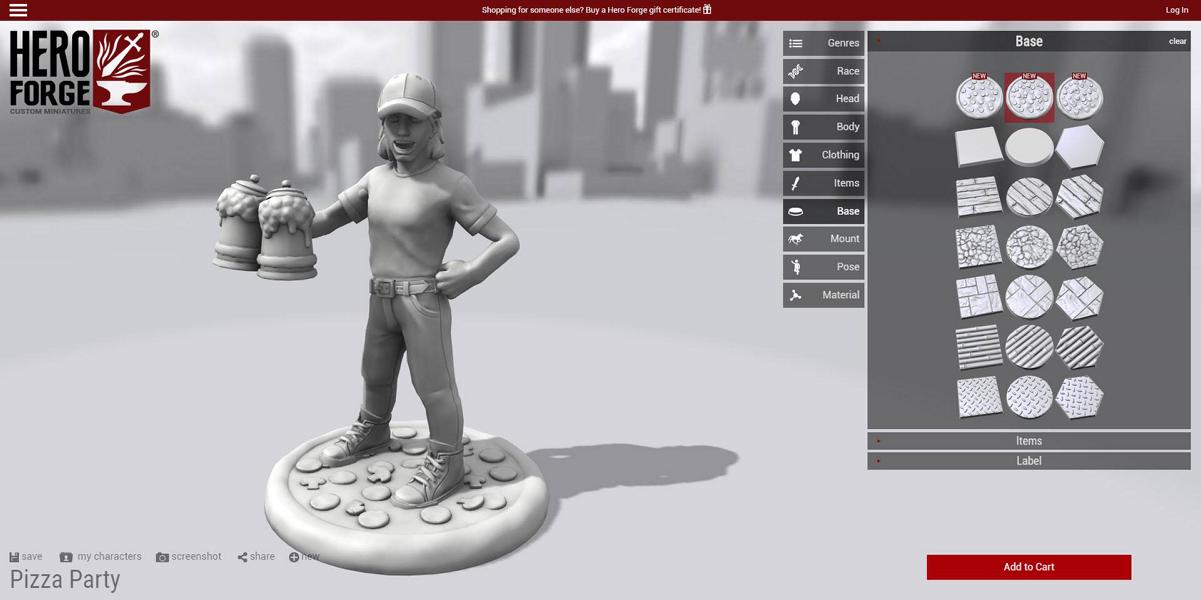Image resolution: width=1201 pixels, height=600 pixels.
Task: Select the Base category tab
Action: 823,211
